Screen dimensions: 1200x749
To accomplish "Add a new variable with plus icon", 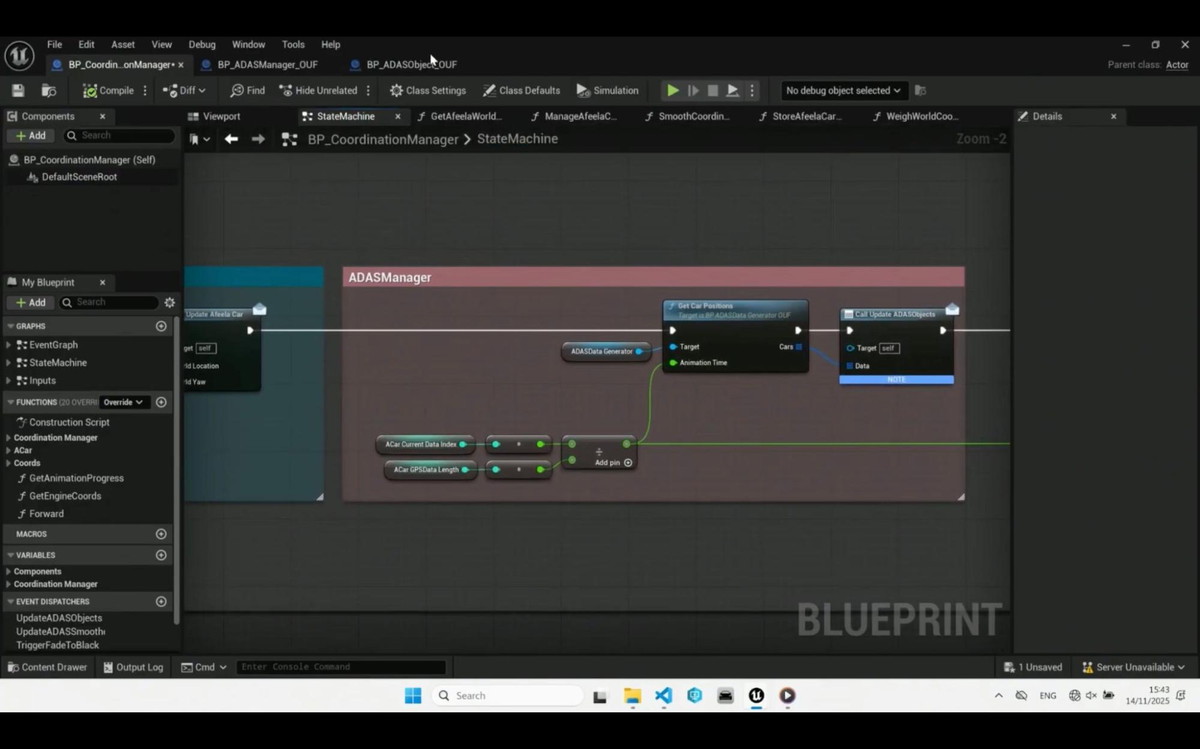I will coord(161,555).
